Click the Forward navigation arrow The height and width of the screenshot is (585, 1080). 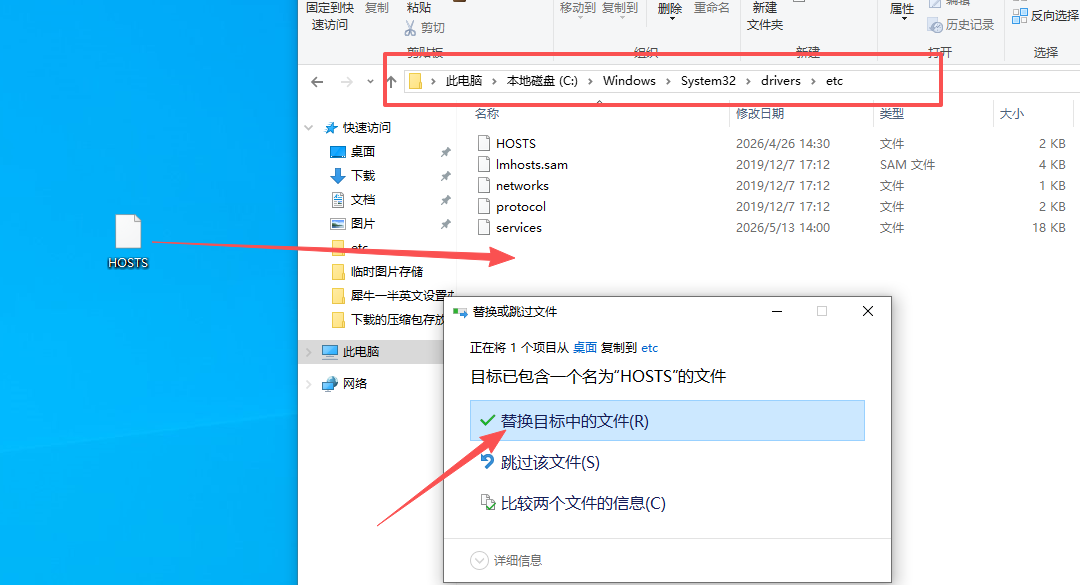pyautogui.click(x=346, y=82)
